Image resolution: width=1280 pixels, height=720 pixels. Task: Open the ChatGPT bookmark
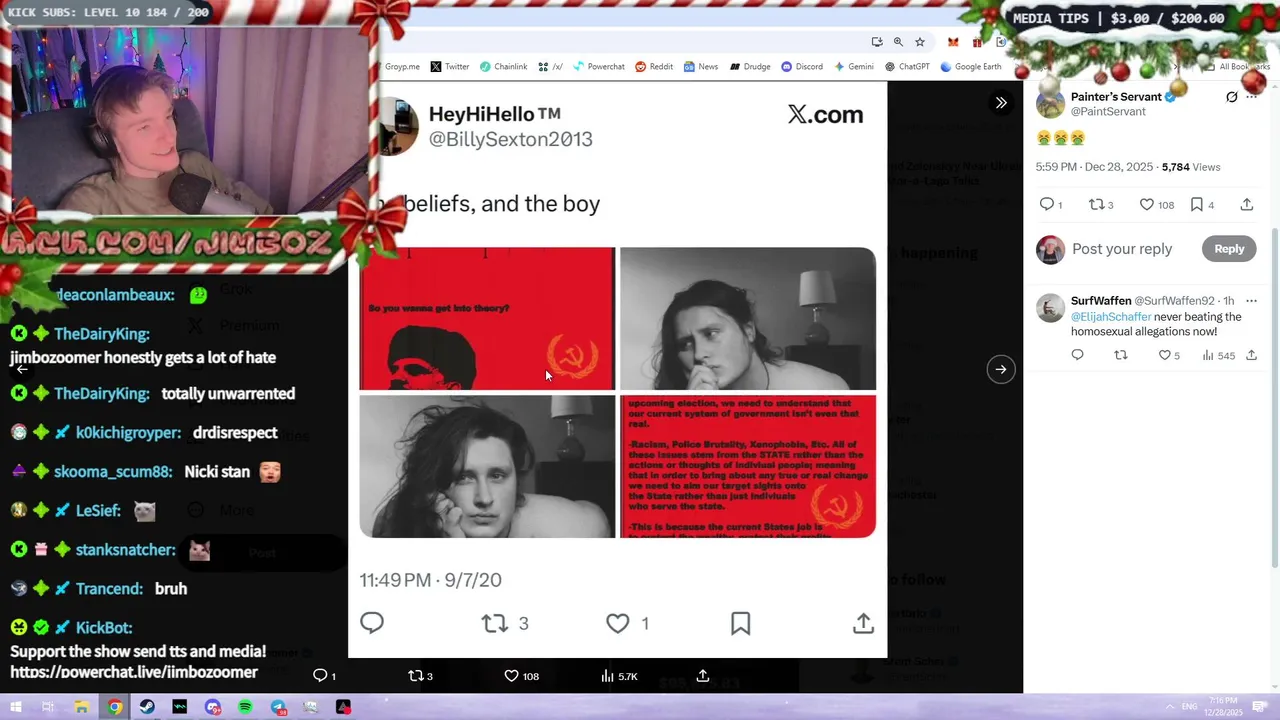click(907, 67)
